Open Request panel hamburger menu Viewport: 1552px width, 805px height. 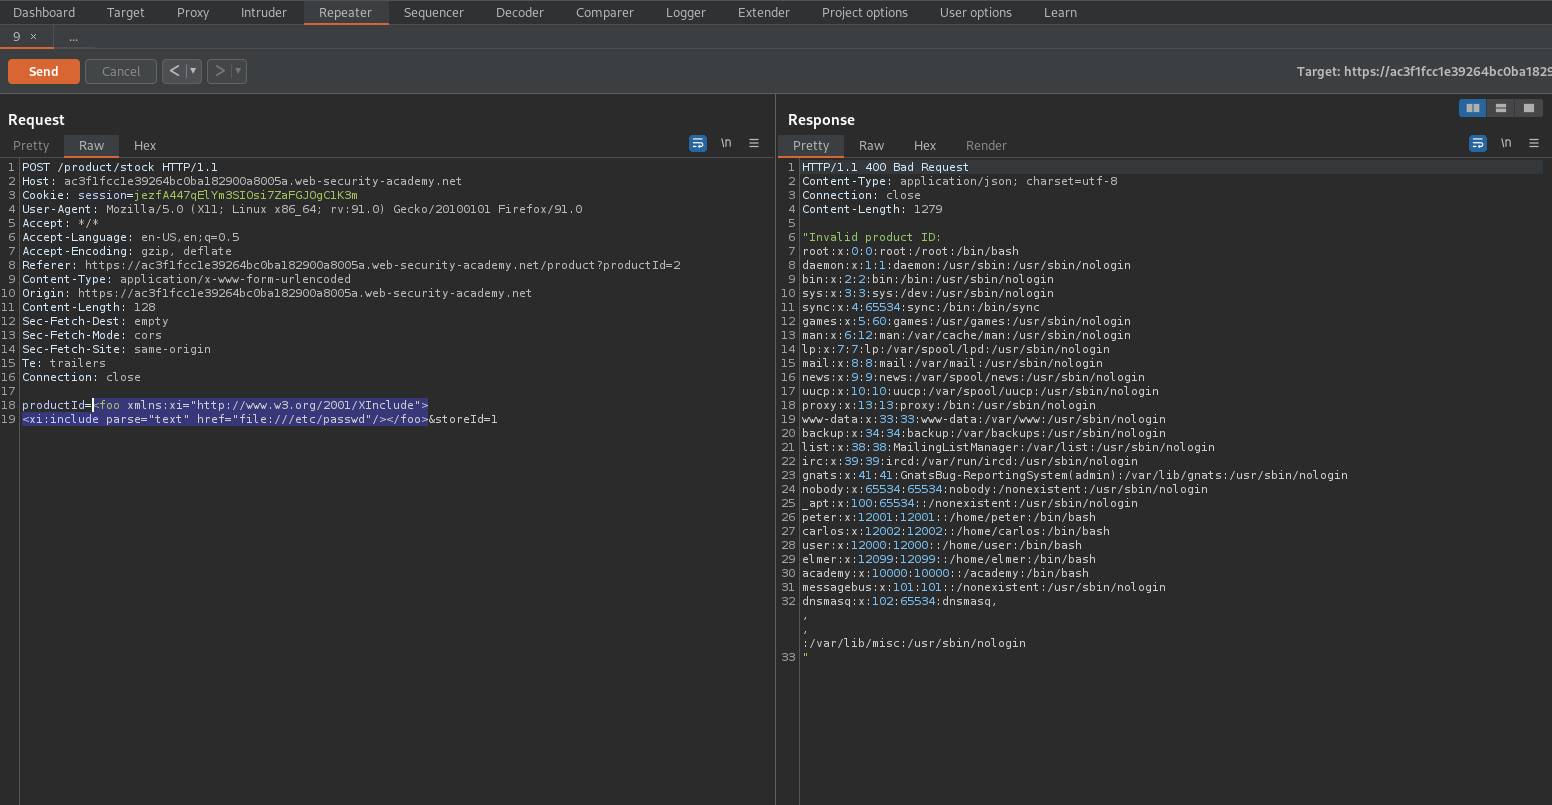tap(754, 143)
